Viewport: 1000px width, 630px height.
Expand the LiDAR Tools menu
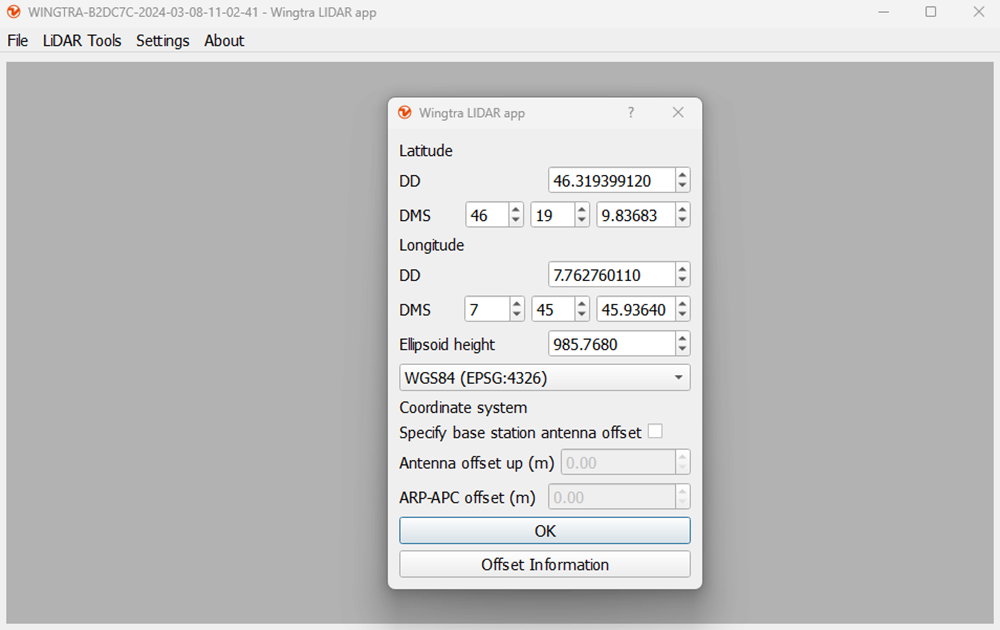[82, 41]
